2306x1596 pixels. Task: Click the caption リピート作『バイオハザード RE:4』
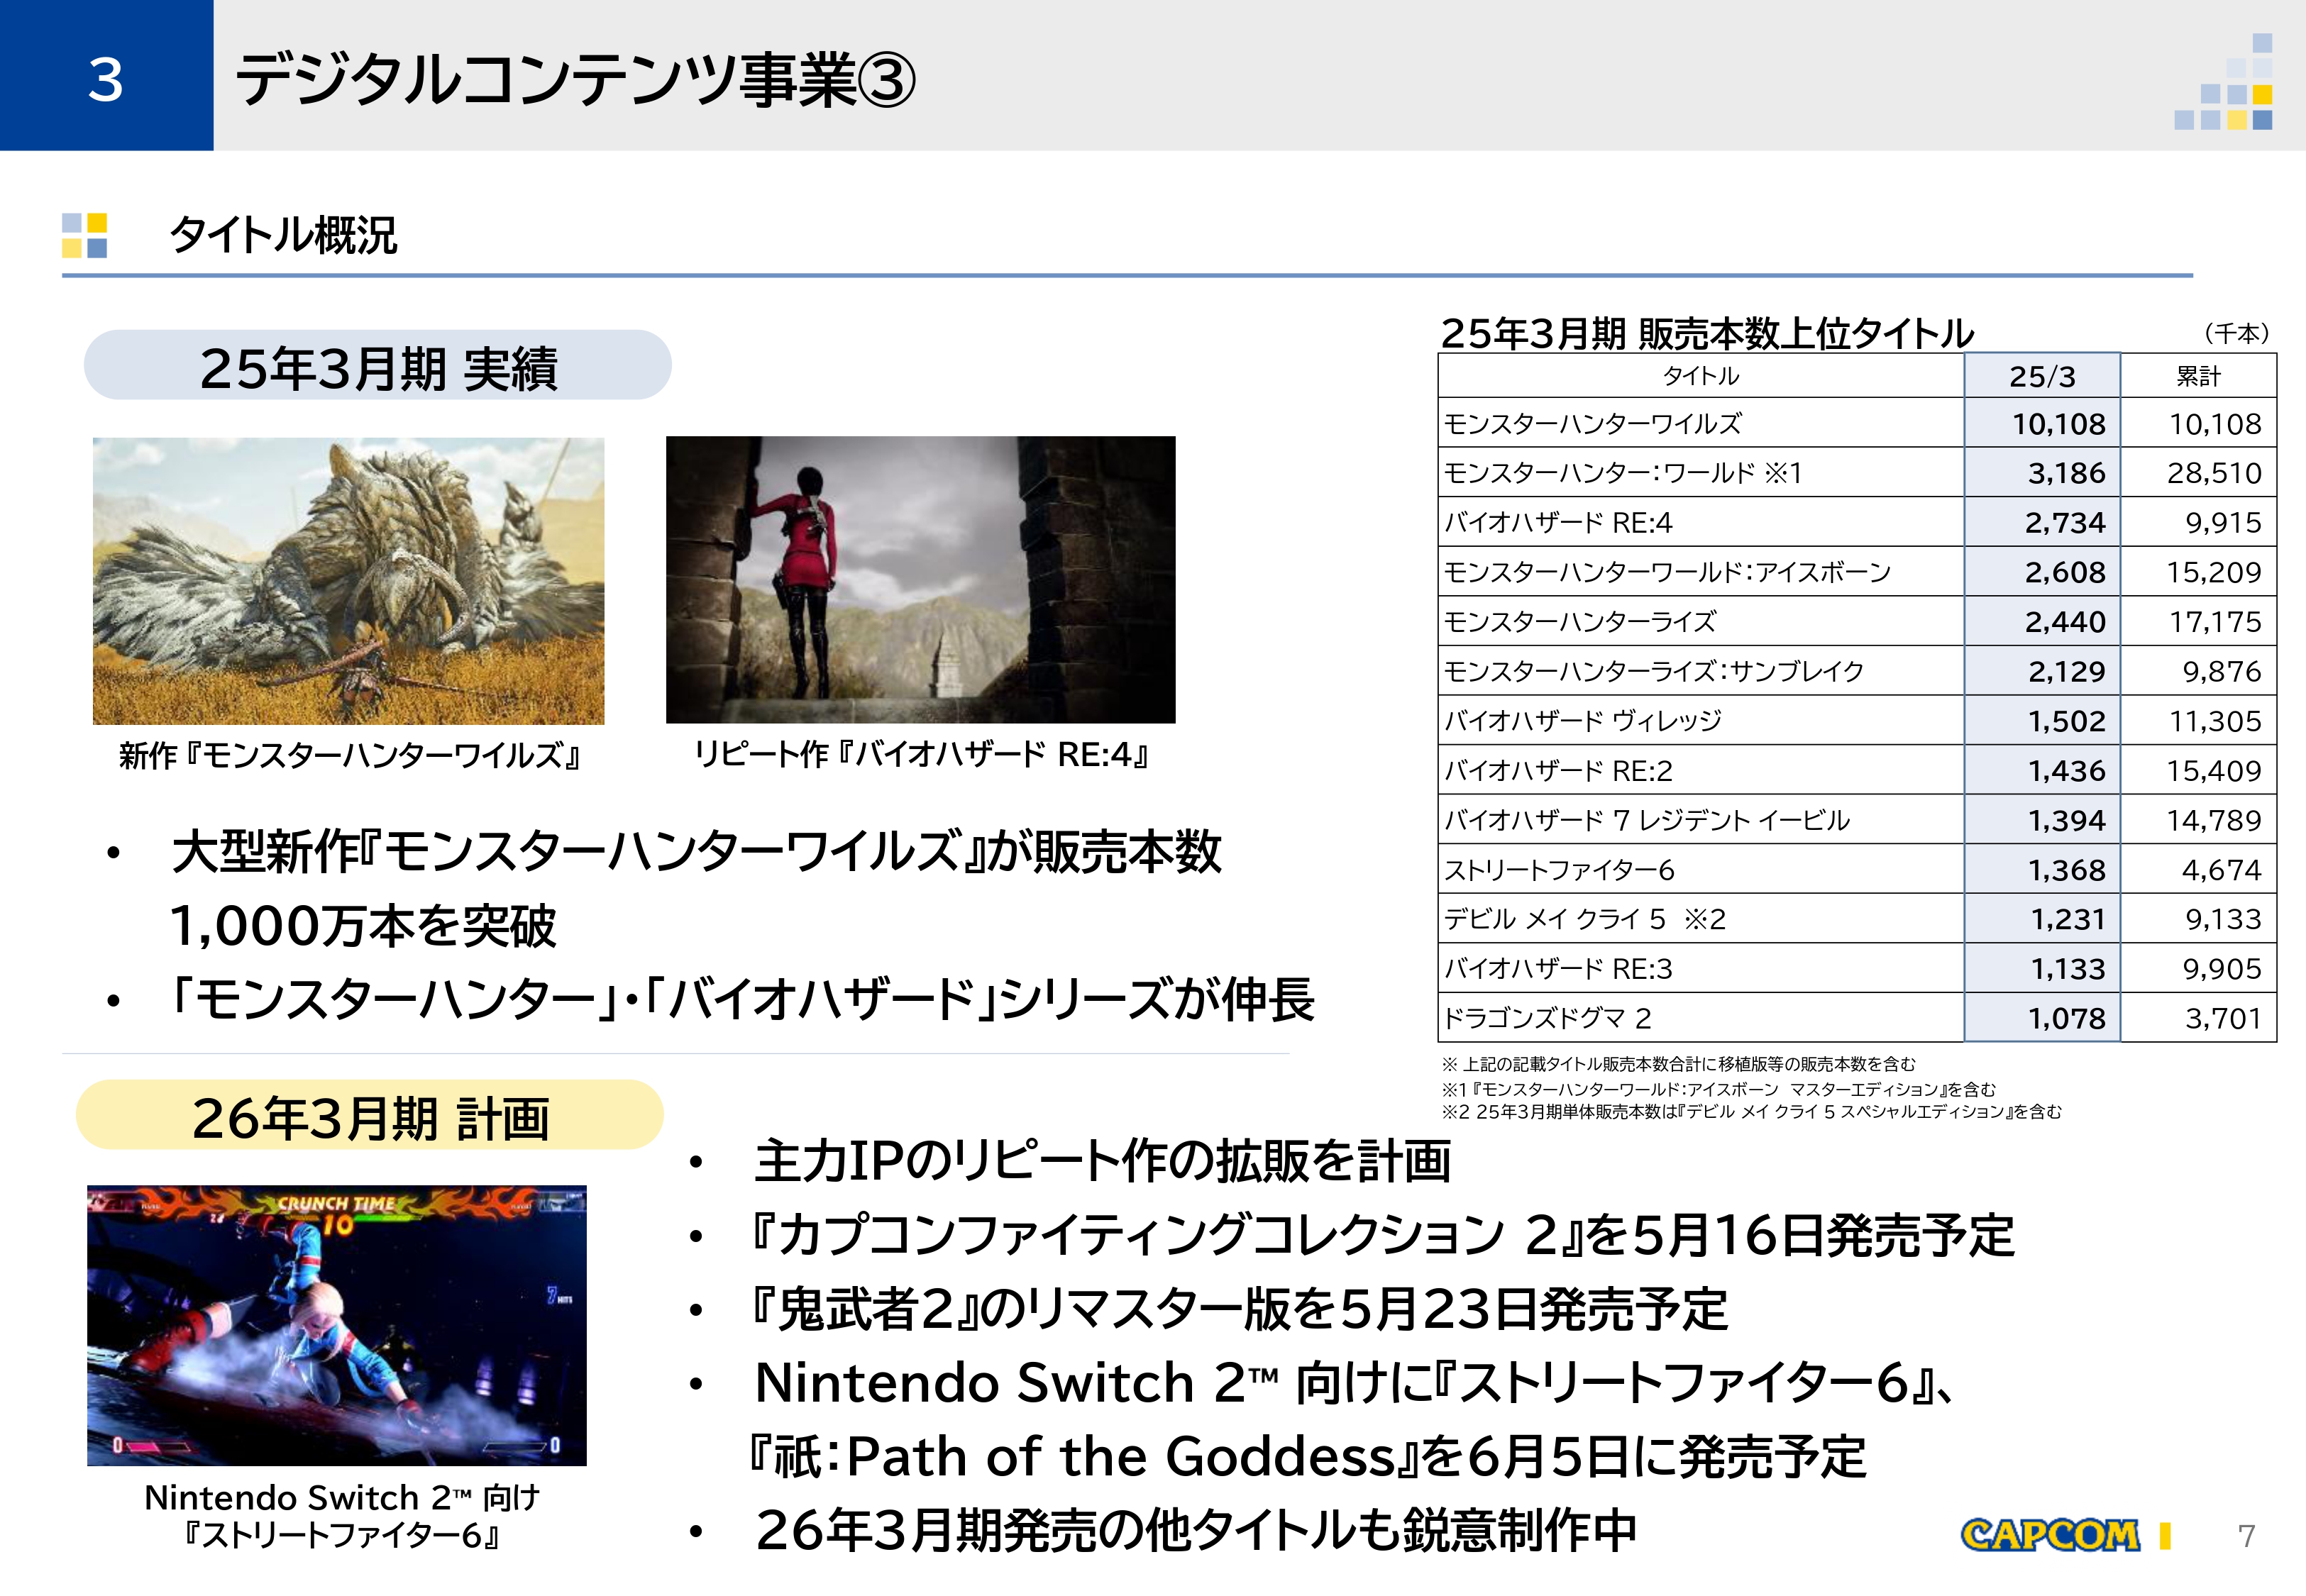921,754
